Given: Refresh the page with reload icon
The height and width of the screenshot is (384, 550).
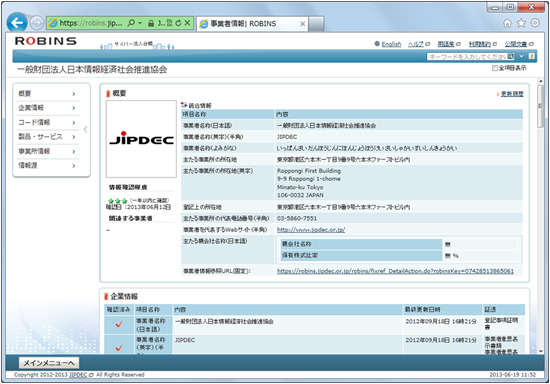Looking at the screenshot, I should [178, 23].
